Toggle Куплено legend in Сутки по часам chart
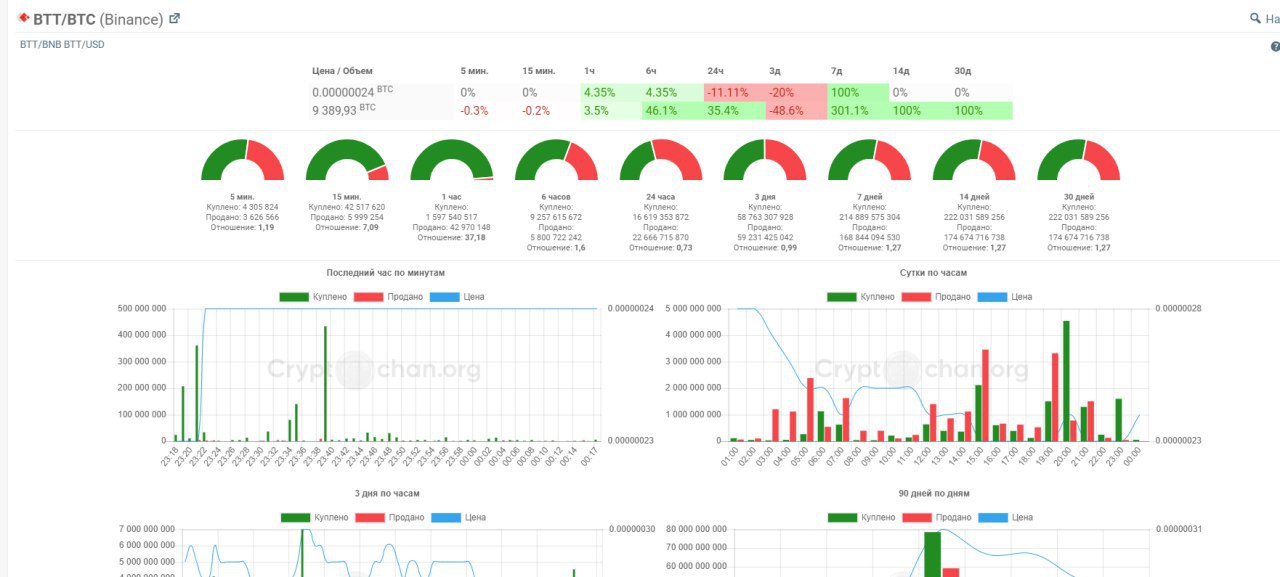 [861, 297]
